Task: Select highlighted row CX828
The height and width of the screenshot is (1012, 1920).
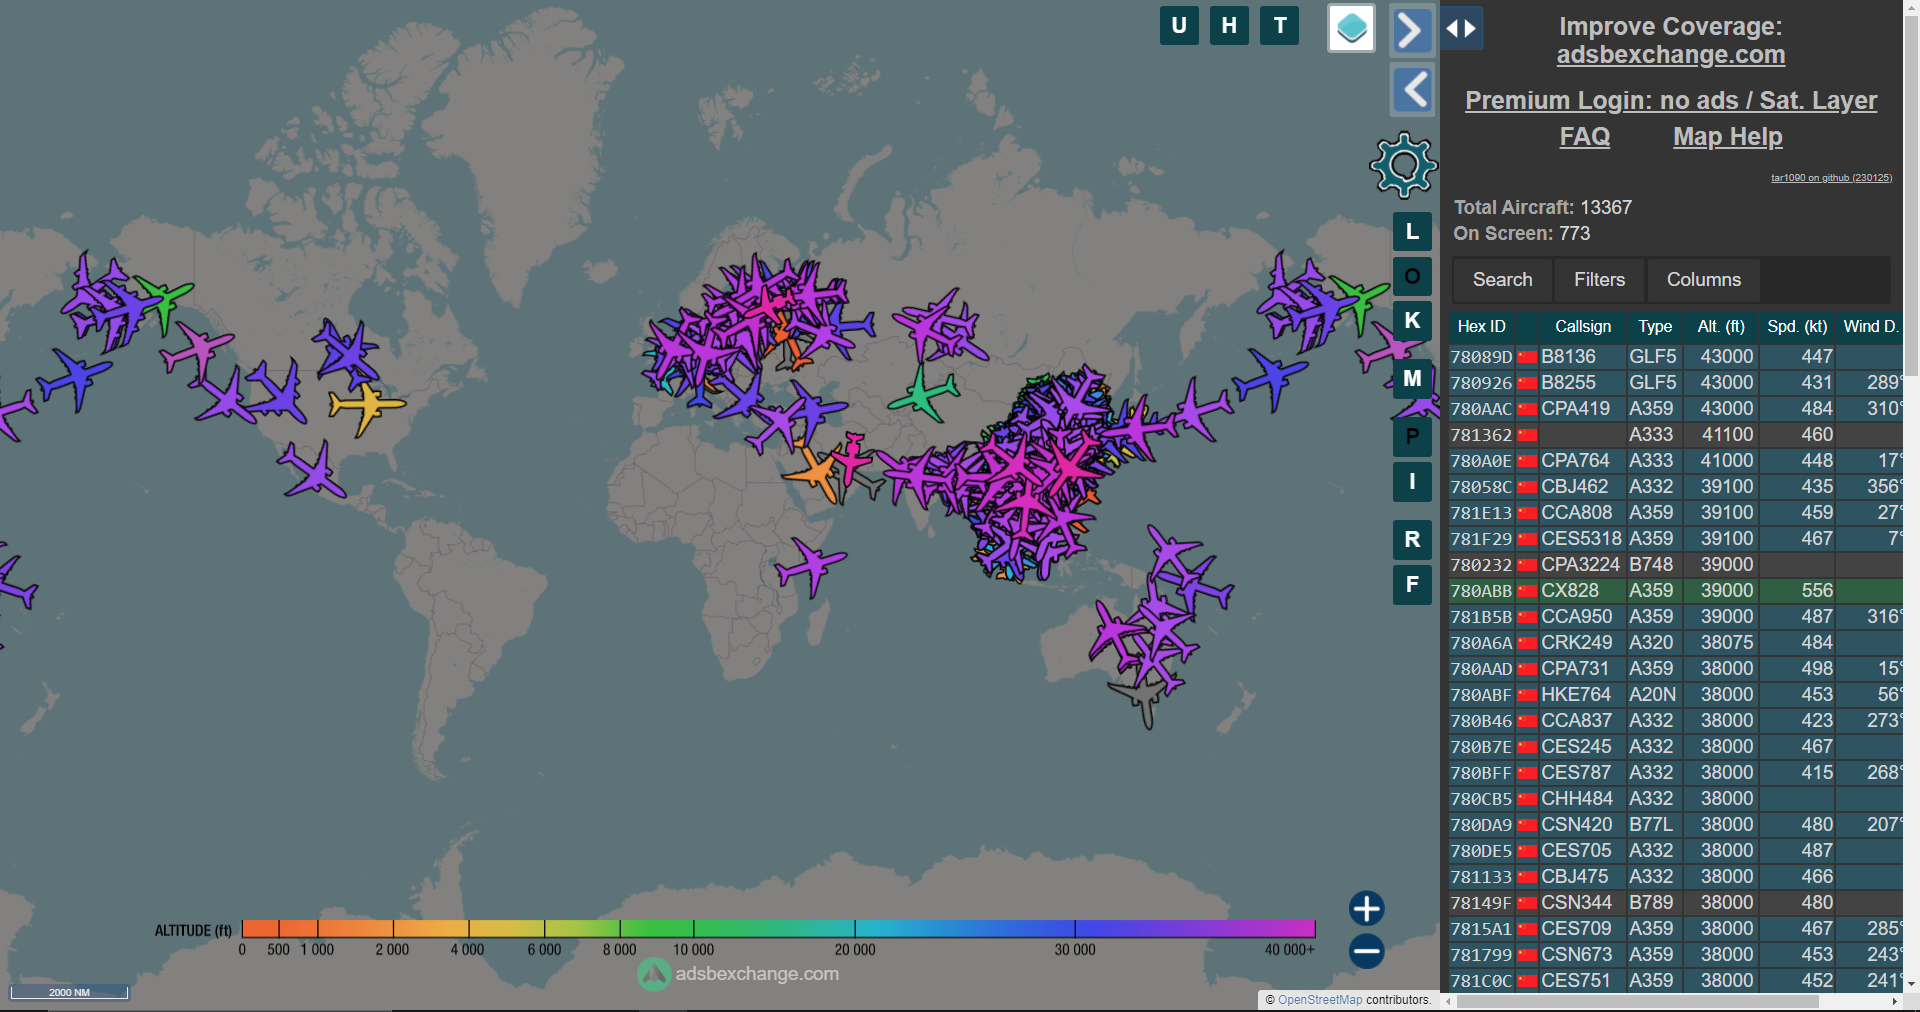Action: click(1675, 591)
